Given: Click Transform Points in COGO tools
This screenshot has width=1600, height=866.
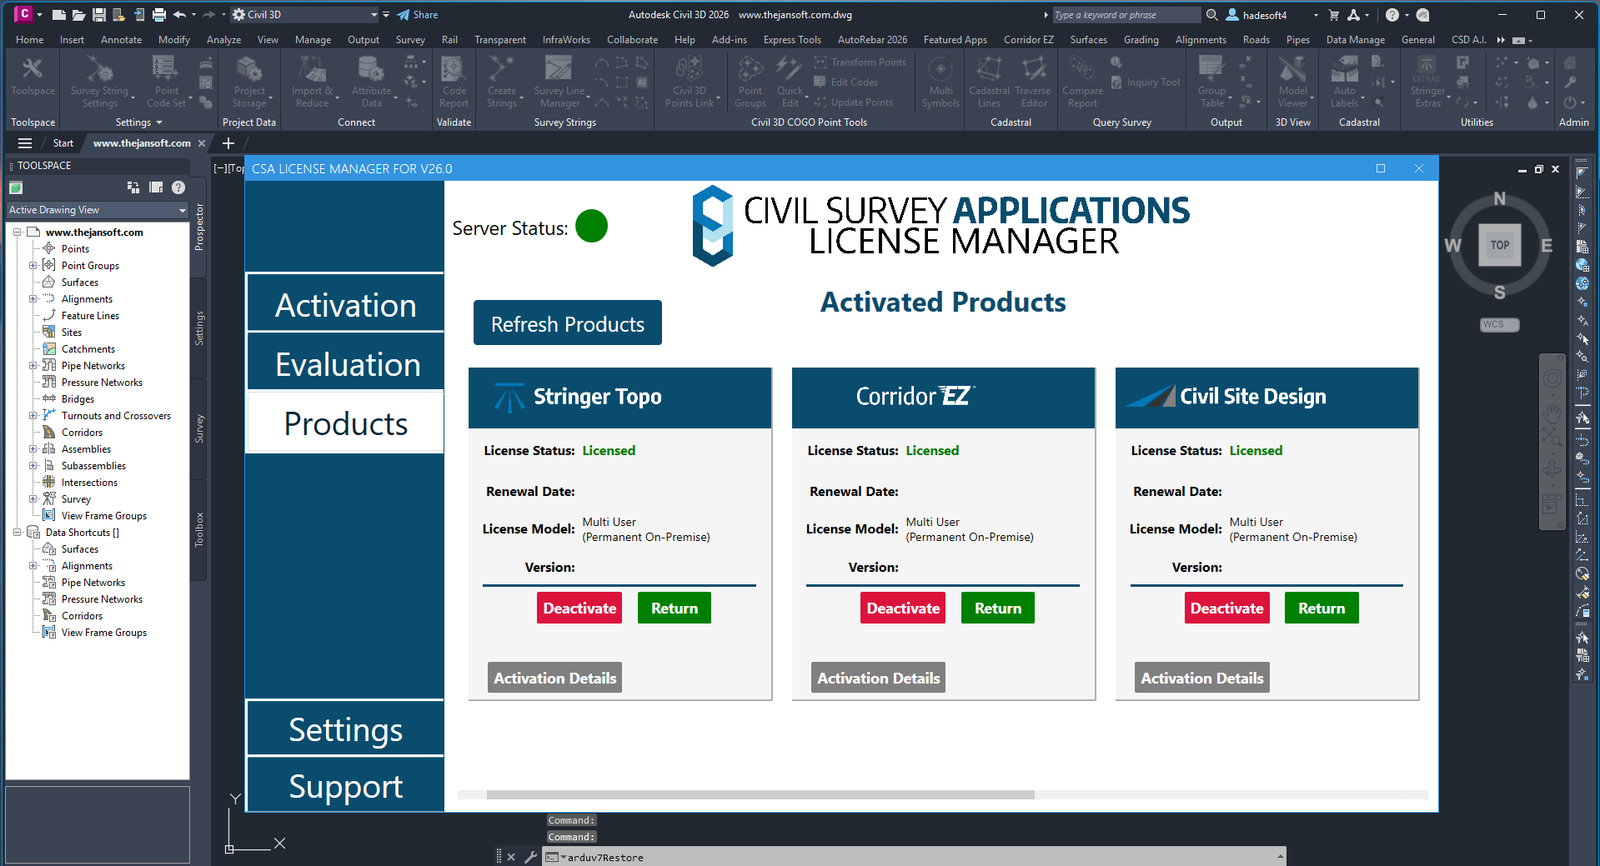Looking at the screenshot, I should click(859, 62).
